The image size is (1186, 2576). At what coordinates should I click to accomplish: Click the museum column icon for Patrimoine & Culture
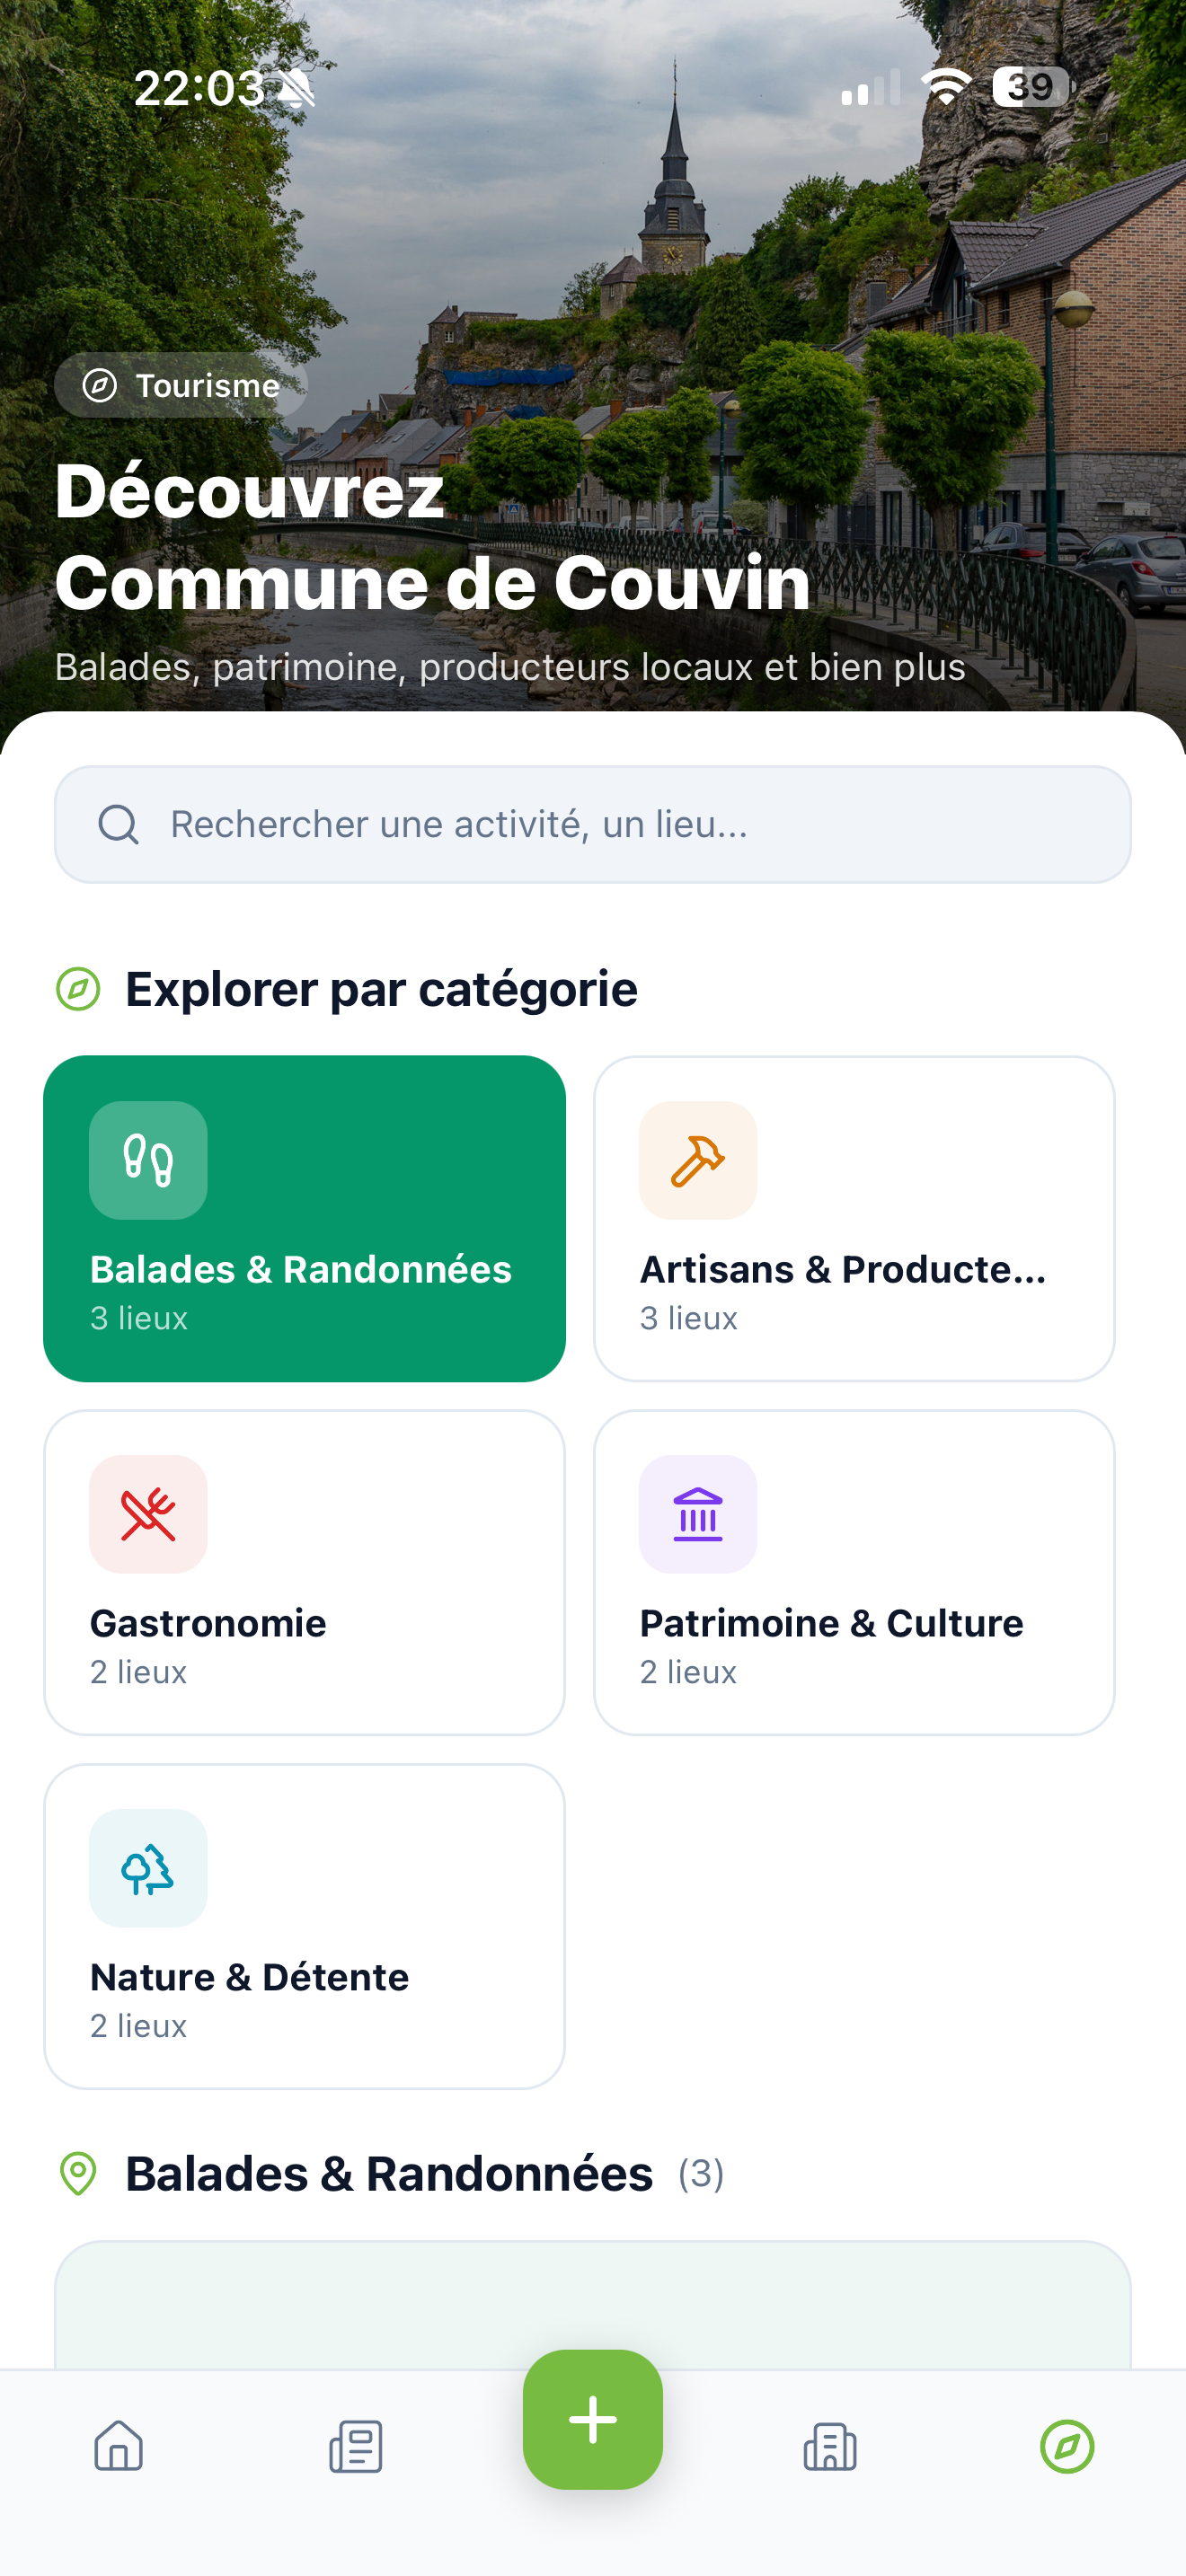(698, 1514)
